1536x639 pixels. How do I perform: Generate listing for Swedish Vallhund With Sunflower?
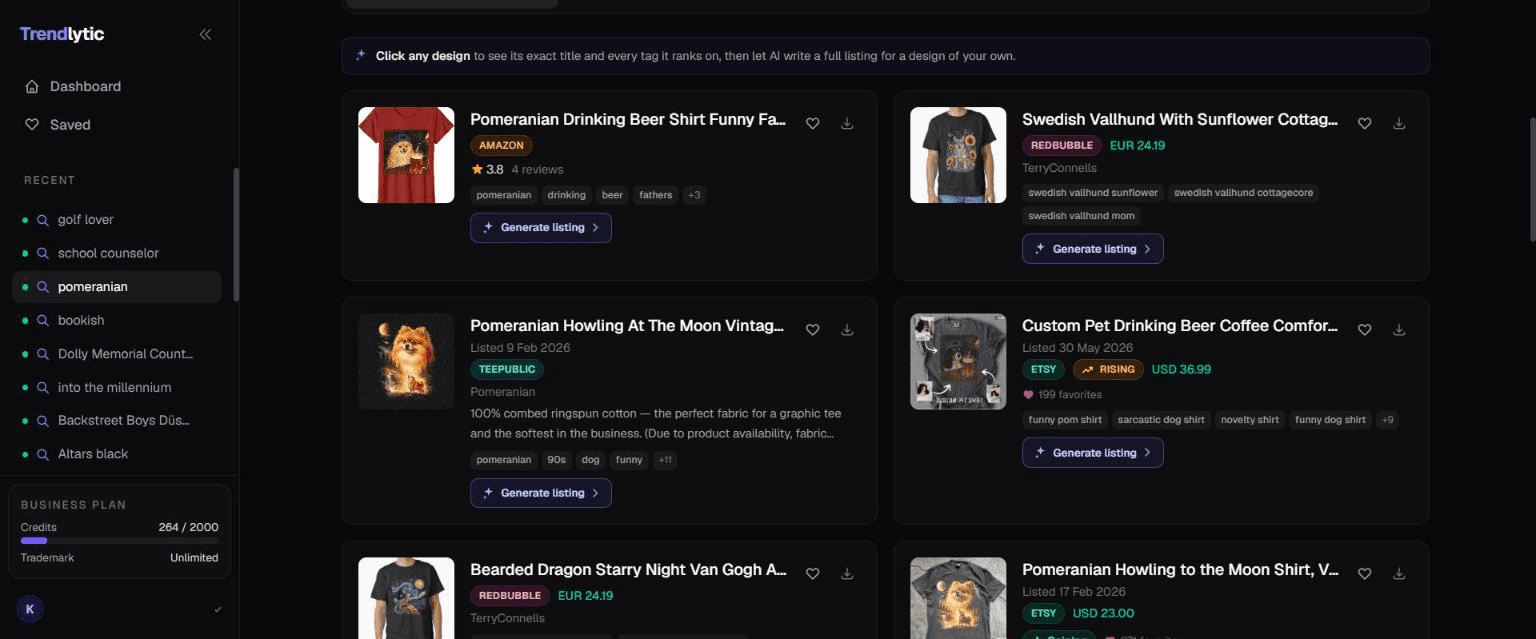point(1093,249)
